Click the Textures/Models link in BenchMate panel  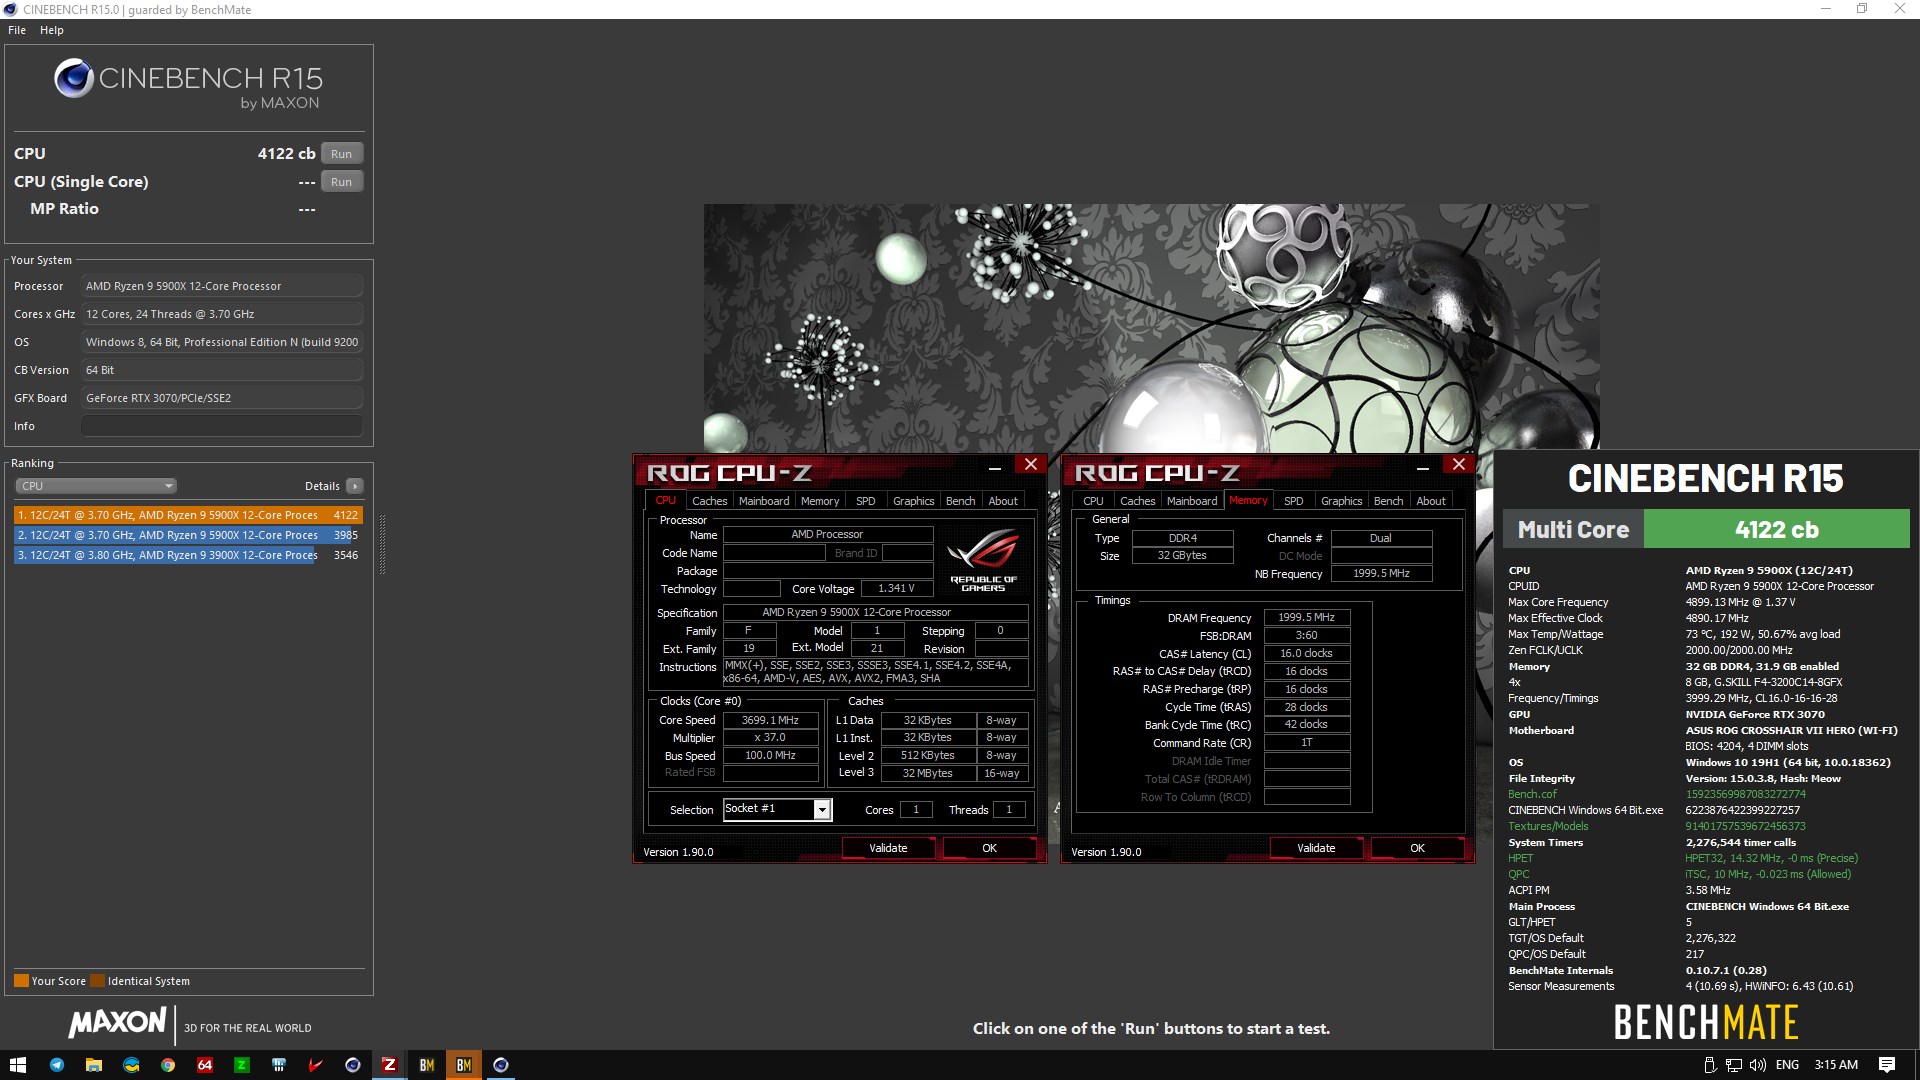pos(1548,826)
